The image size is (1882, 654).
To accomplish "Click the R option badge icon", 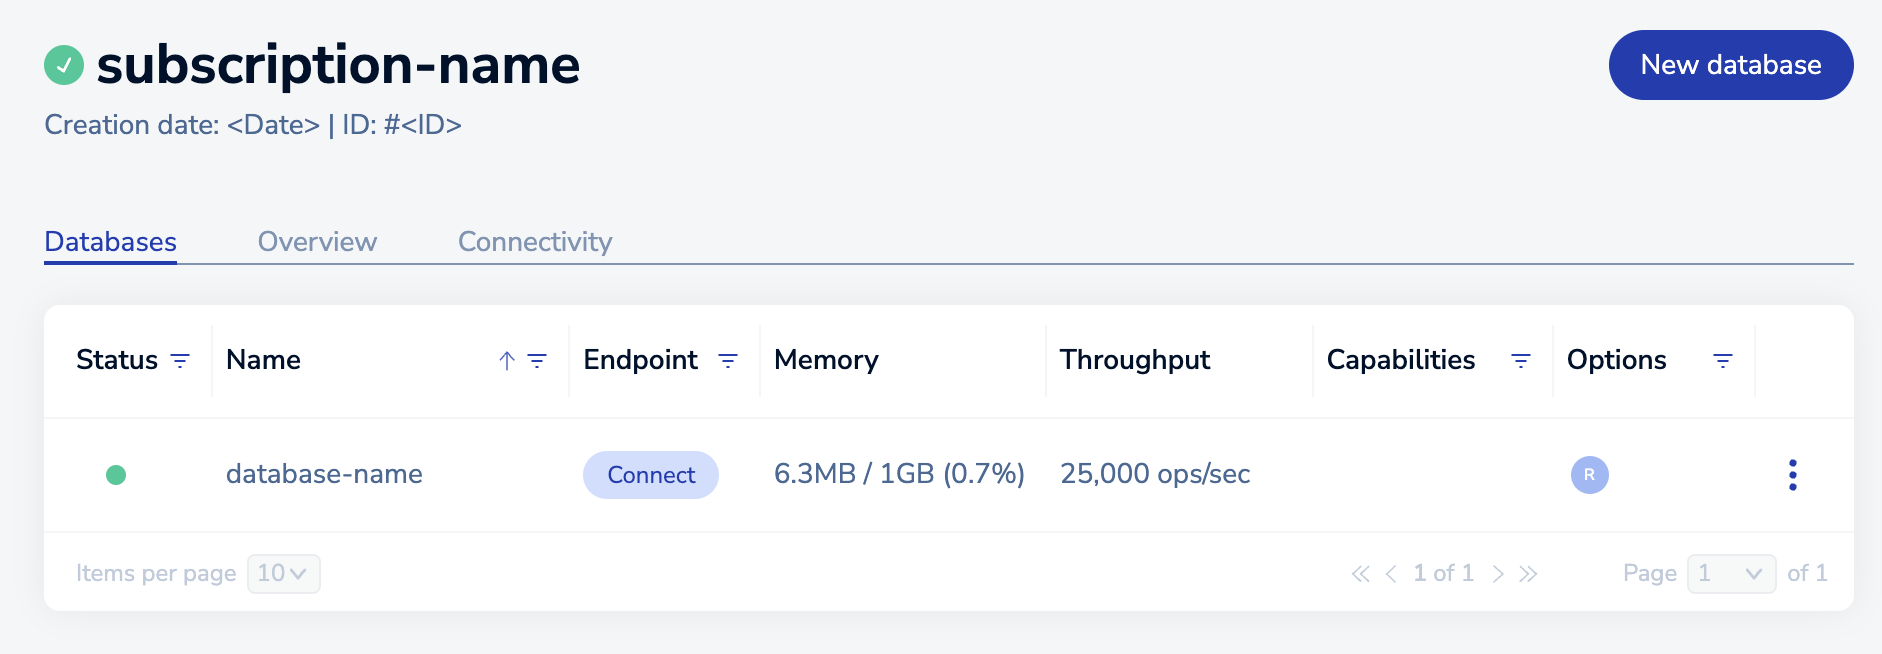I will pos(1589,475).
